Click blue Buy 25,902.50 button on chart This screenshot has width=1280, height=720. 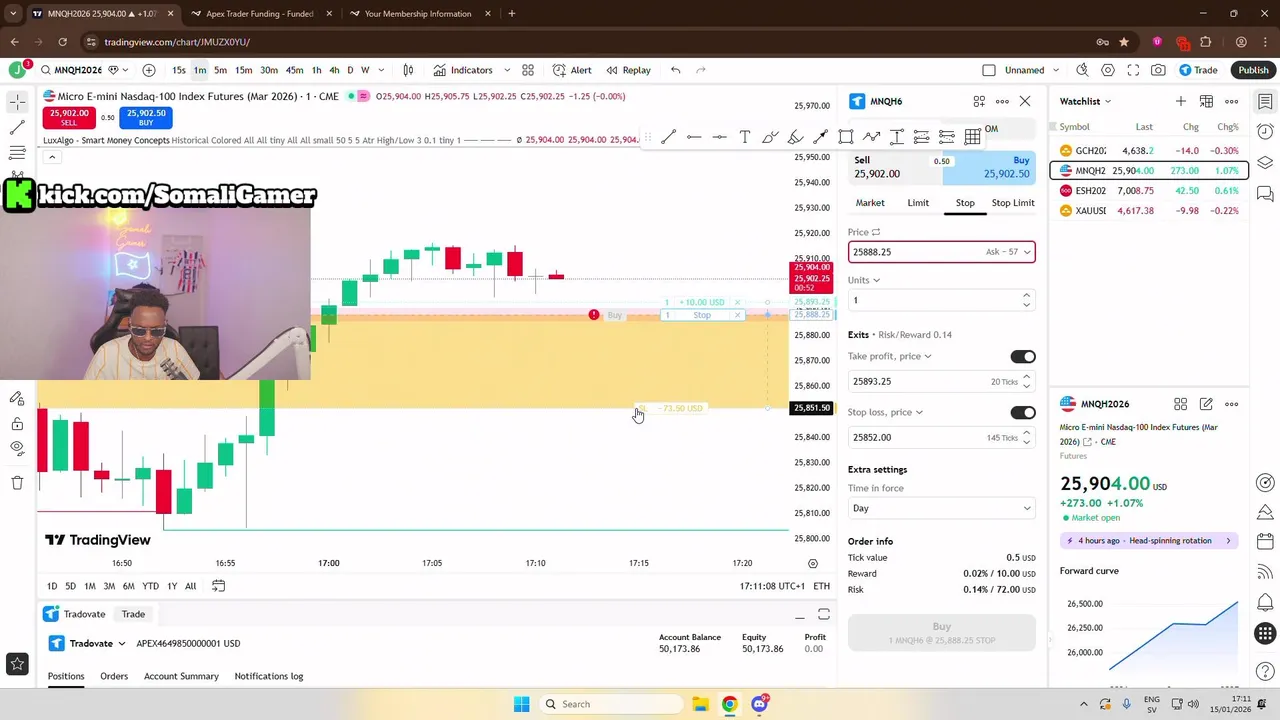pyautogui.click(x=146, y=117)
